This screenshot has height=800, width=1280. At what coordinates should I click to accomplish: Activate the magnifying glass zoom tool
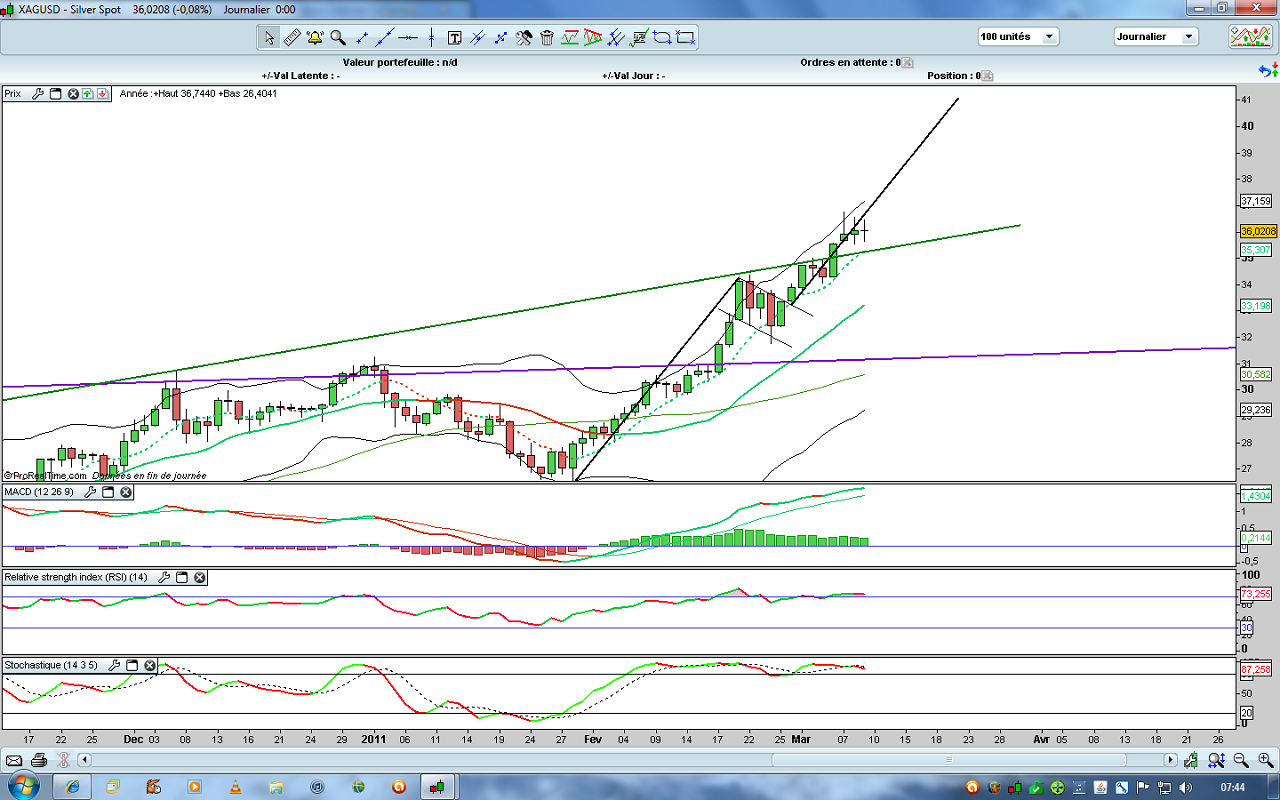pos(338,38)
